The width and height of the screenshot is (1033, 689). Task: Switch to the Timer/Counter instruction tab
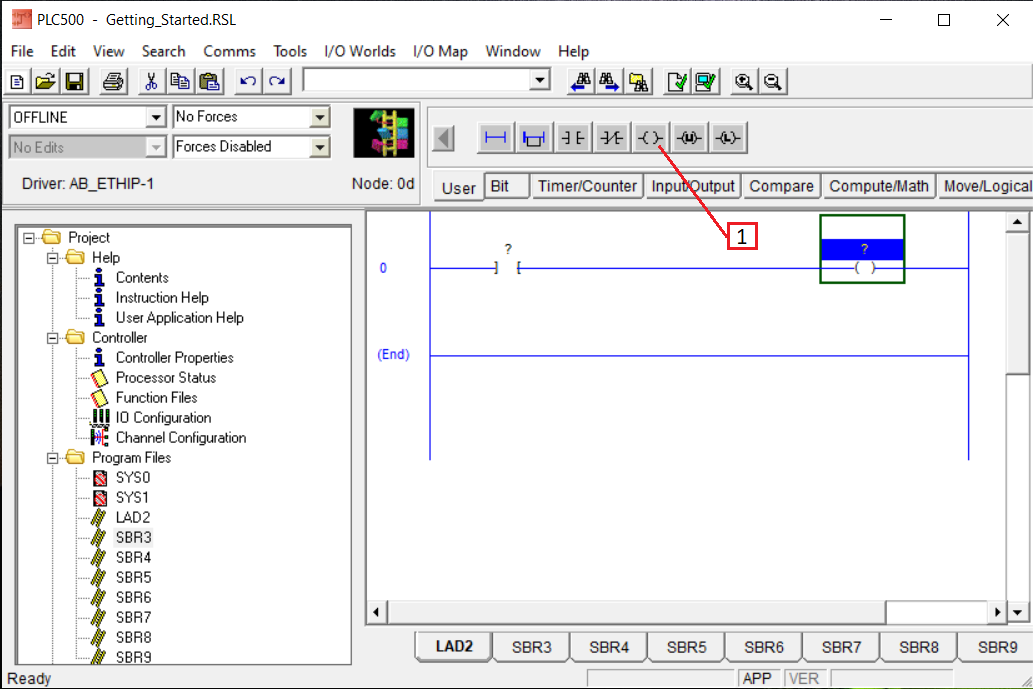(x=587, y=186)
